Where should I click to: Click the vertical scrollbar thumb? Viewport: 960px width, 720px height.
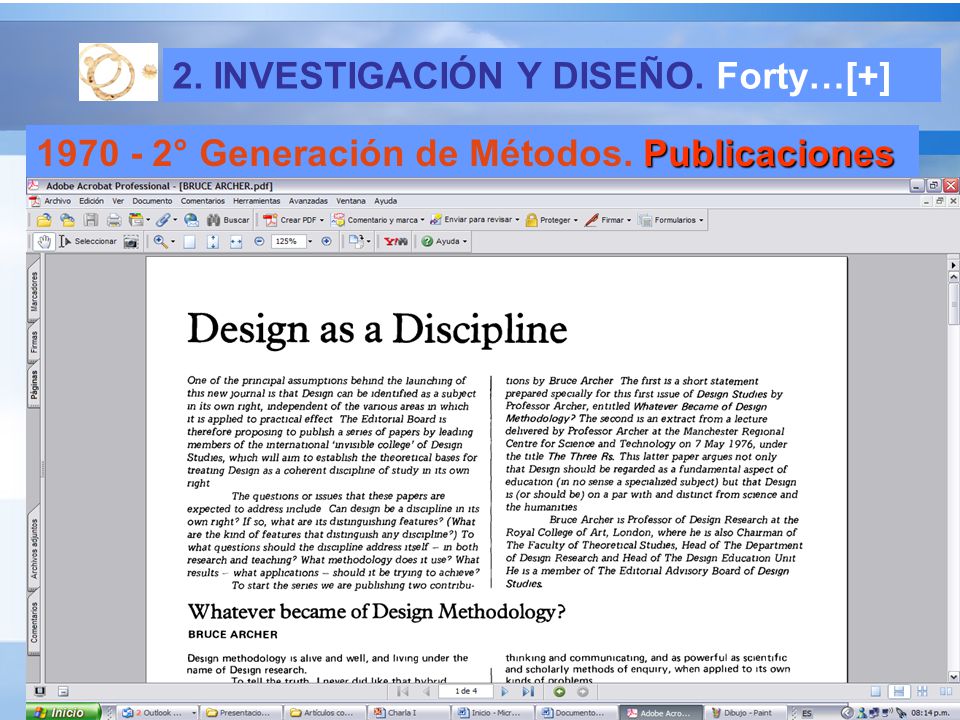[x=953, y=303]
